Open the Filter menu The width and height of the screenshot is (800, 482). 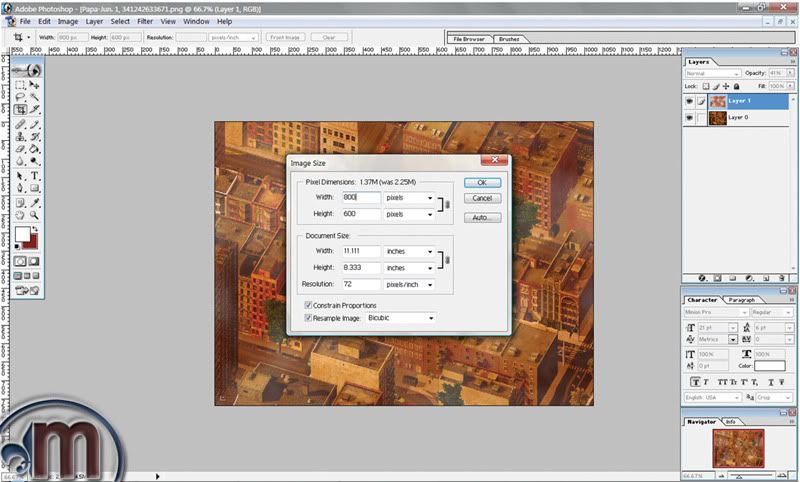pyautogui.click(x=145, y=21)
